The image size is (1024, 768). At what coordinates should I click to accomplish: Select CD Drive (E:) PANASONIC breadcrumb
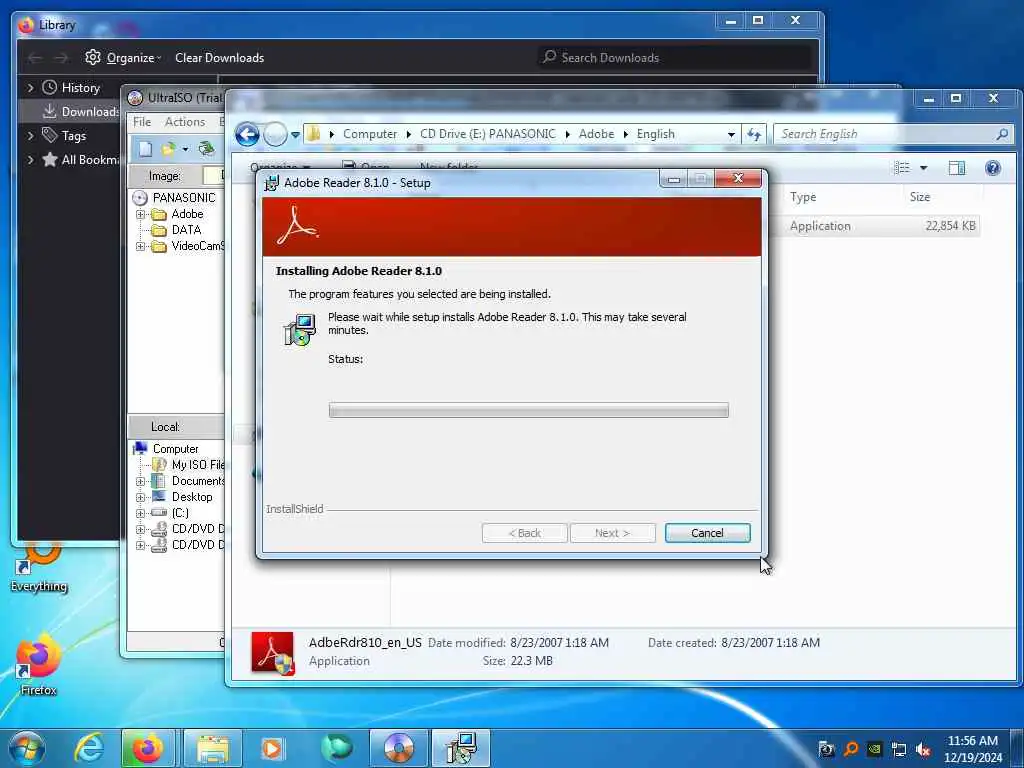tap(487, 134)
